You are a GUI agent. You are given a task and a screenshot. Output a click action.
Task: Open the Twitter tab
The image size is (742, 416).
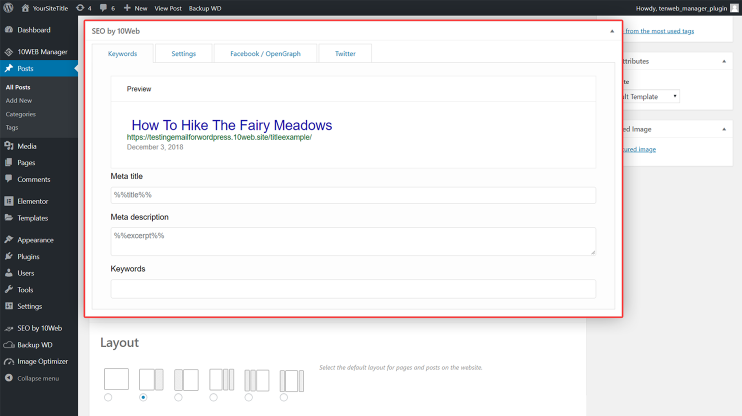(345, 53)
